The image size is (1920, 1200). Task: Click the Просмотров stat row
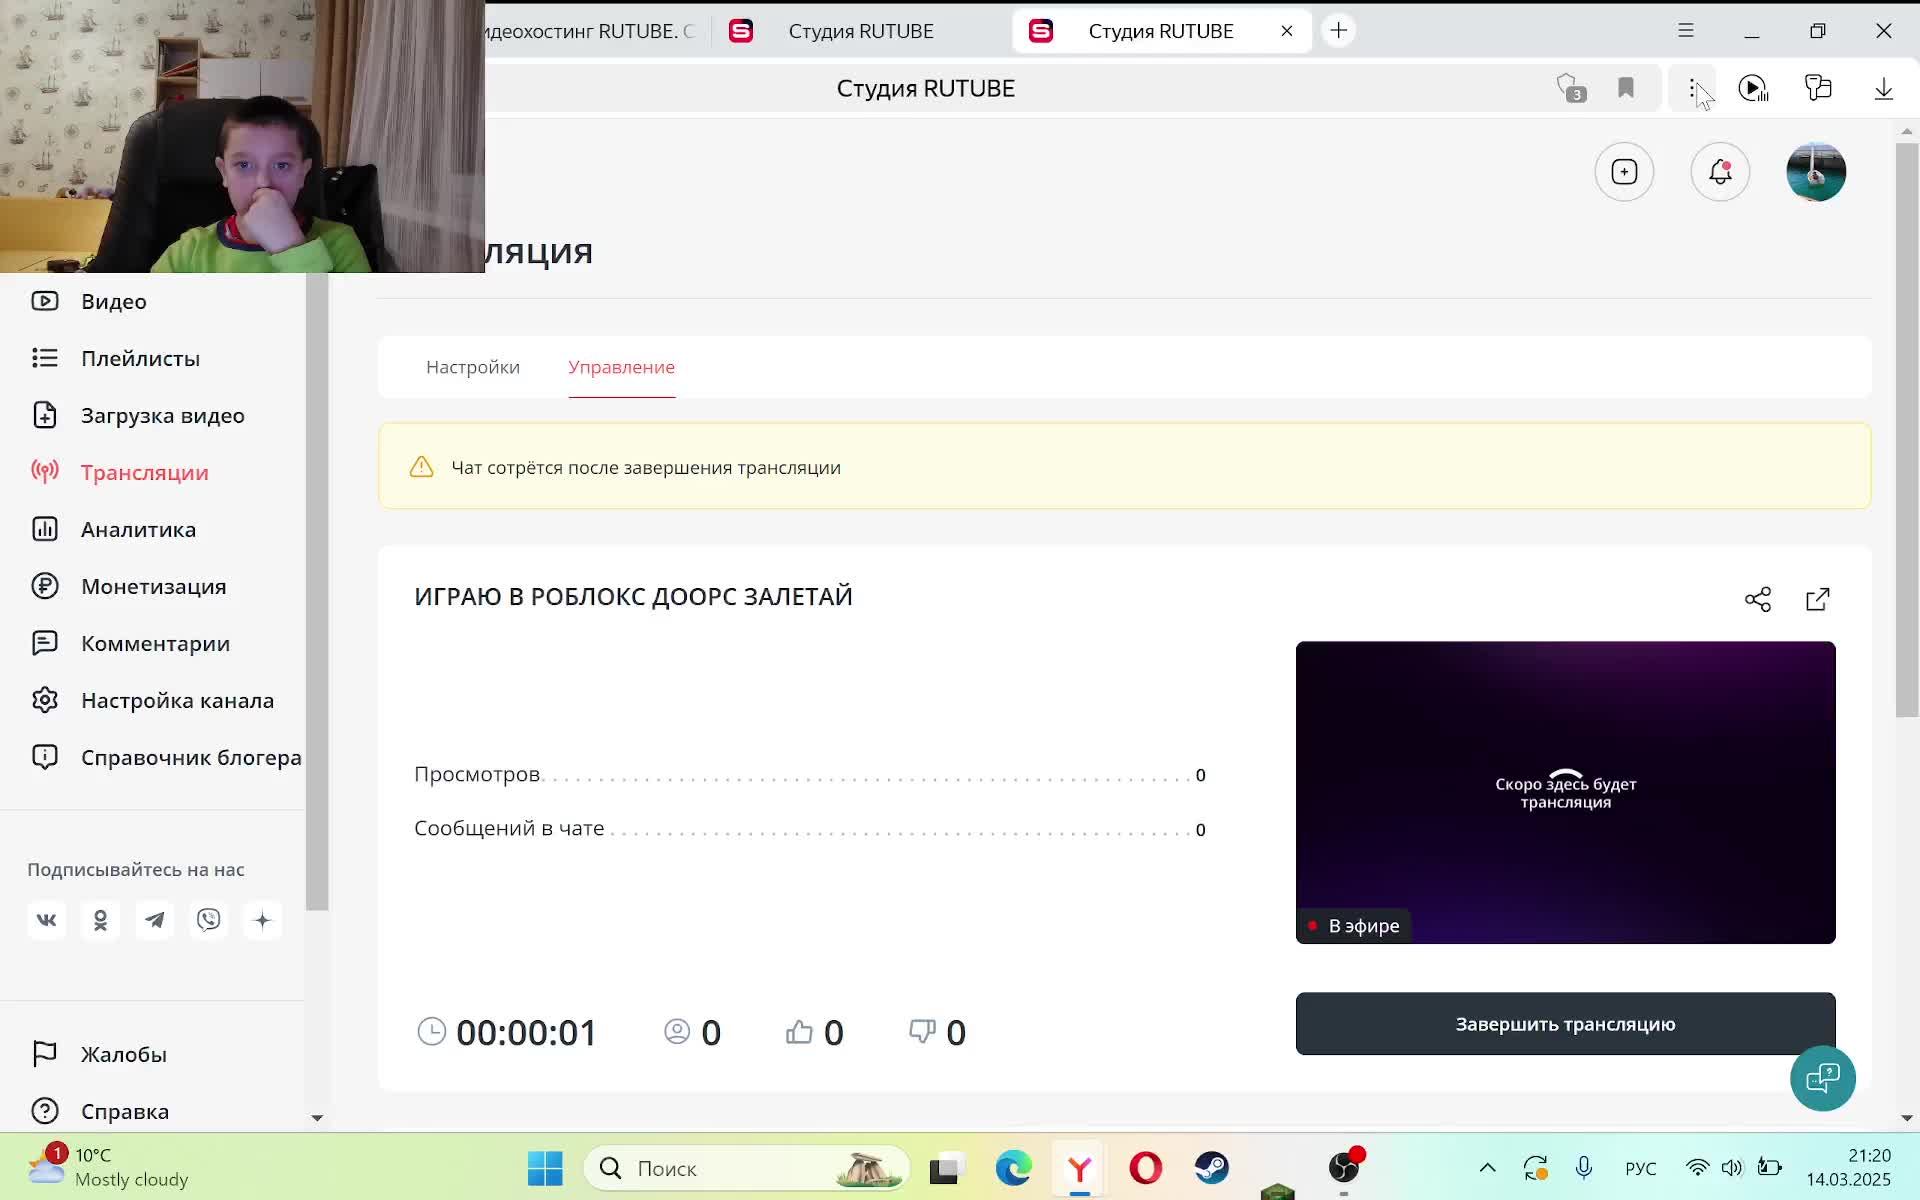point(810,775)
